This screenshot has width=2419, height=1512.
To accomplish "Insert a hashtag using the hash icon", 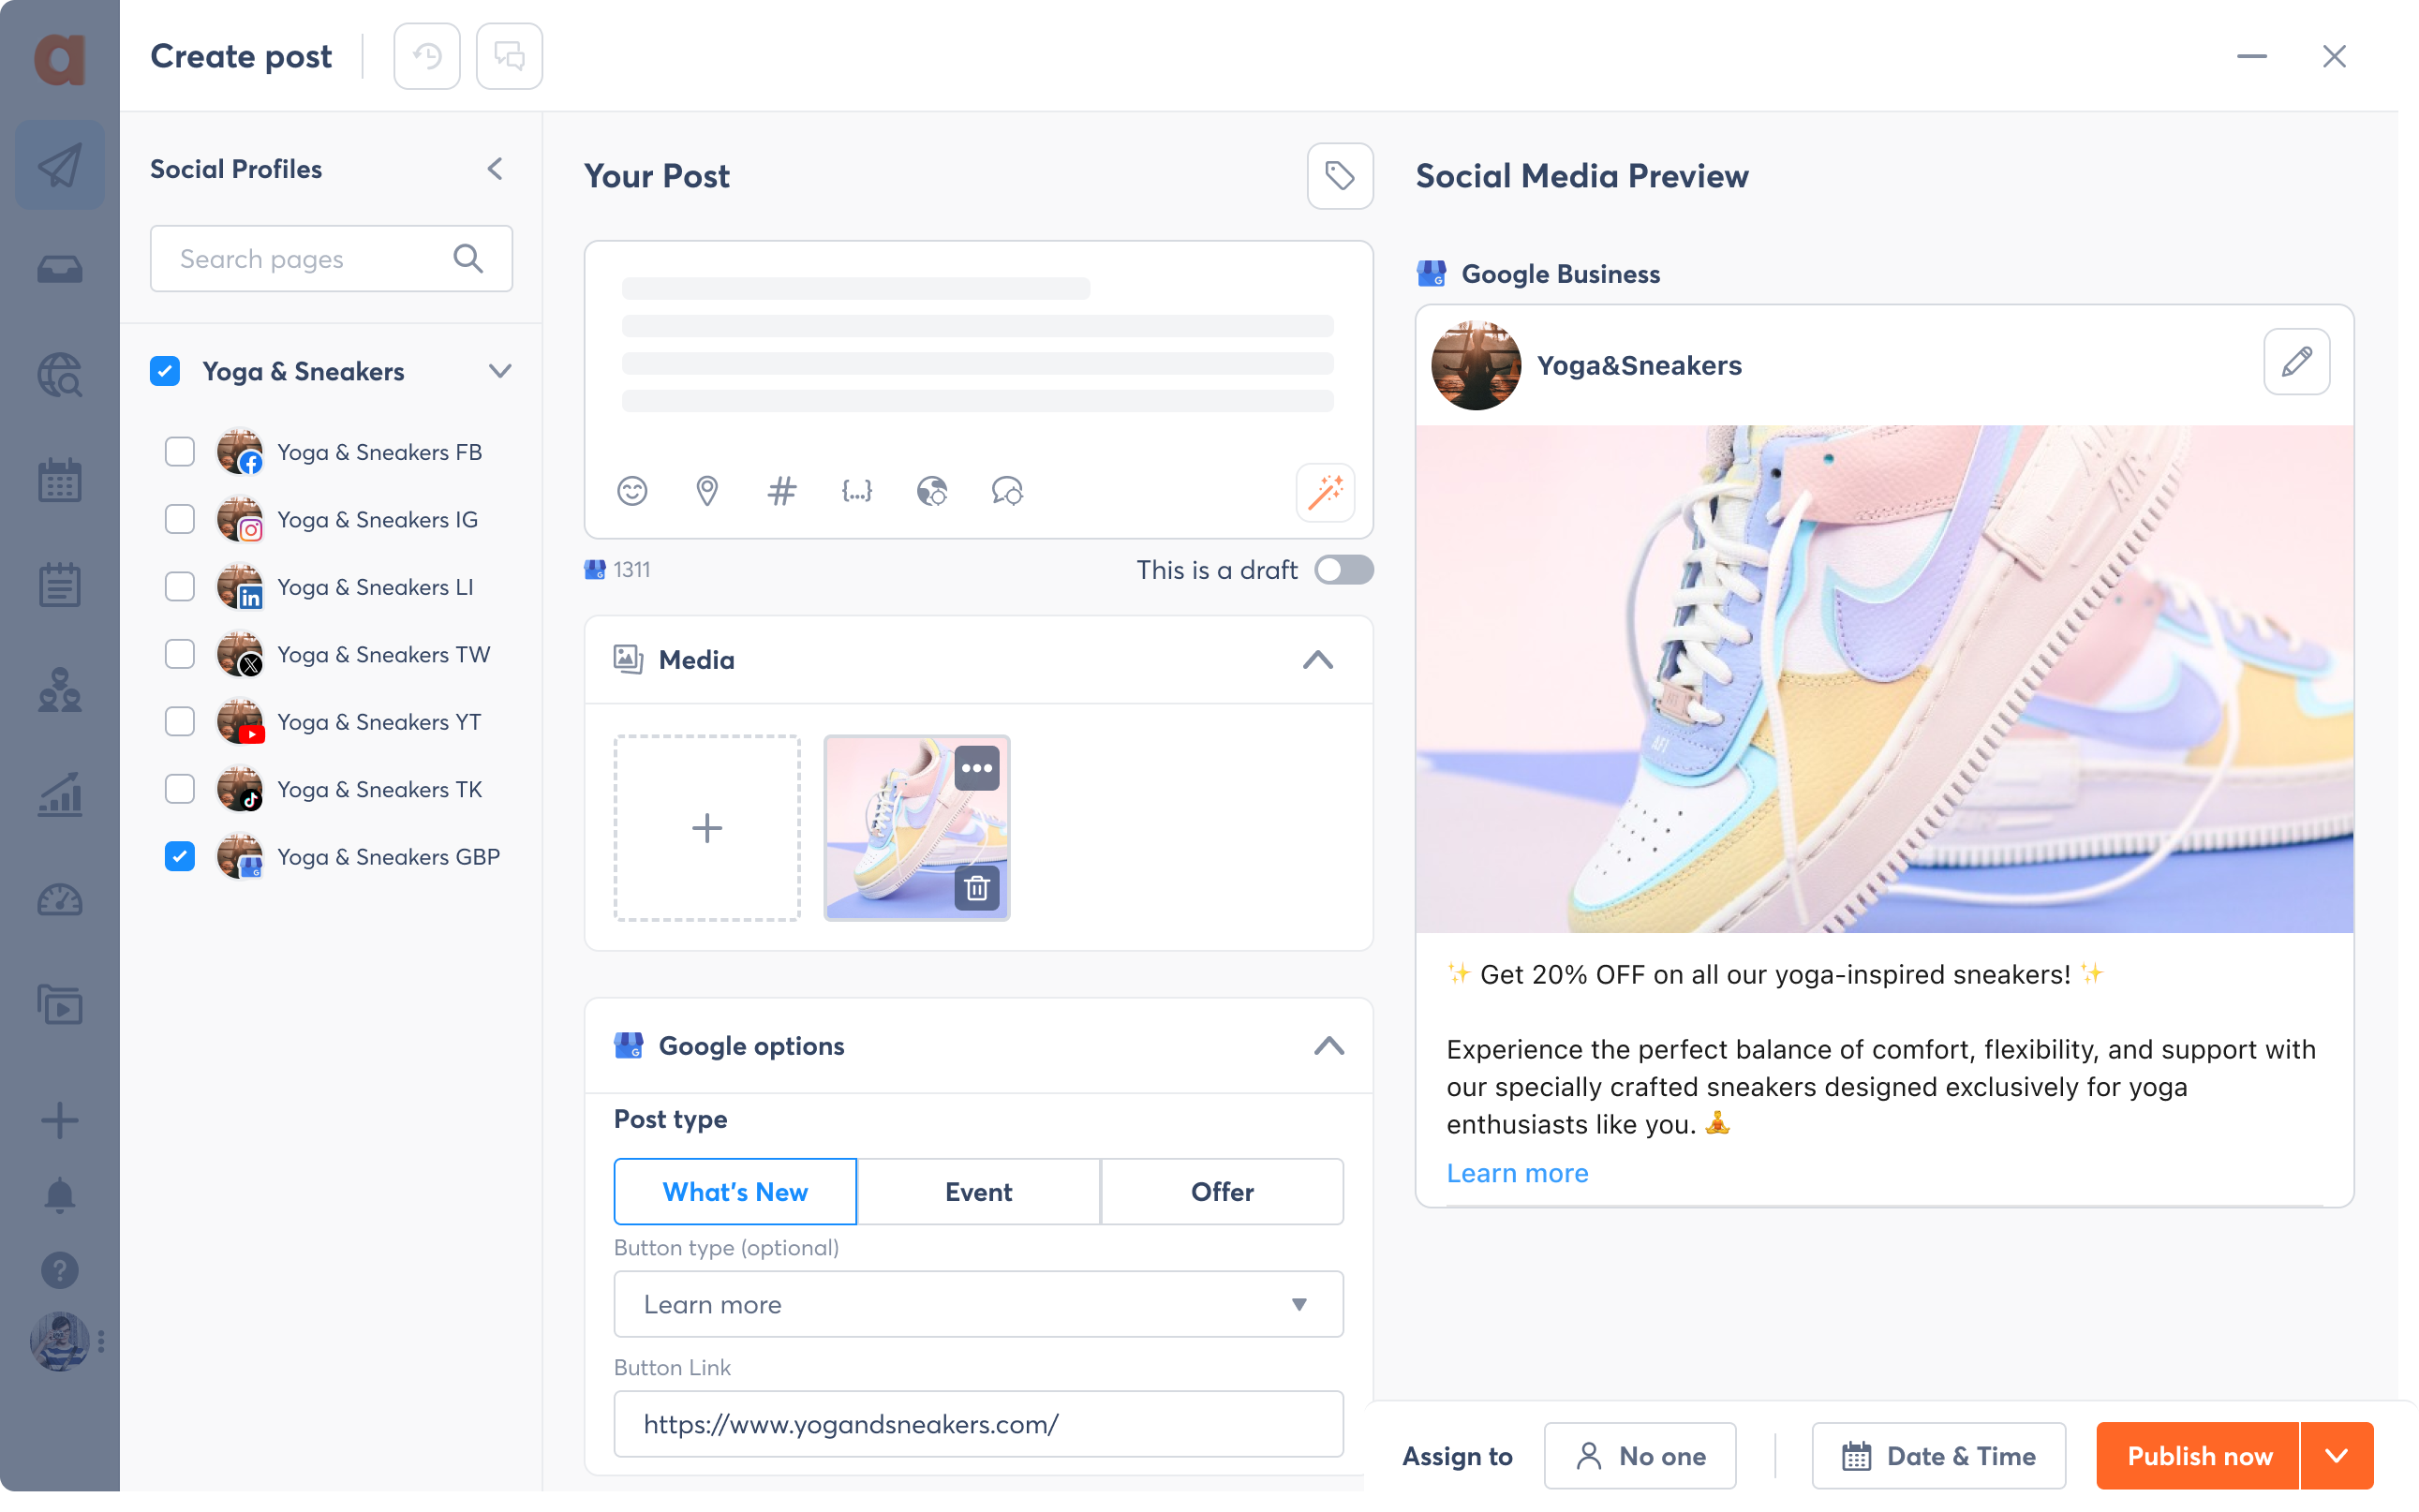I will 782,491.
